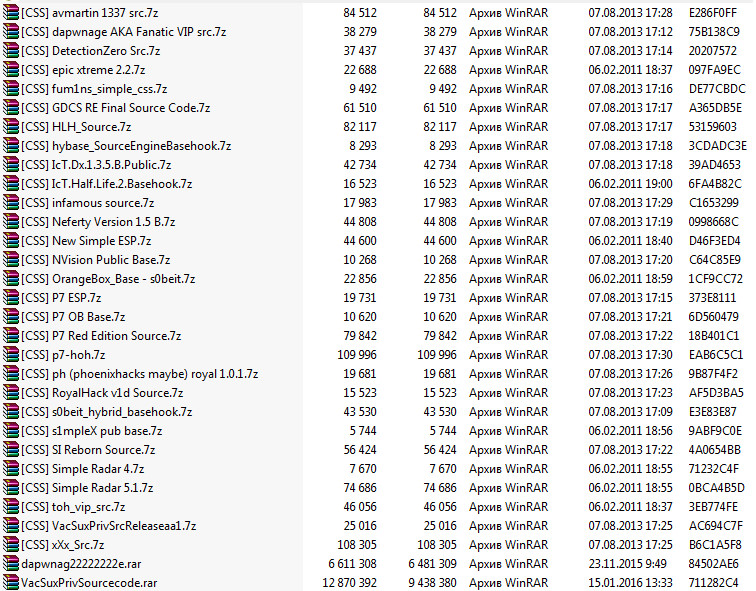Click the CRC value 4A0654BB

click(x=715, y=450)
